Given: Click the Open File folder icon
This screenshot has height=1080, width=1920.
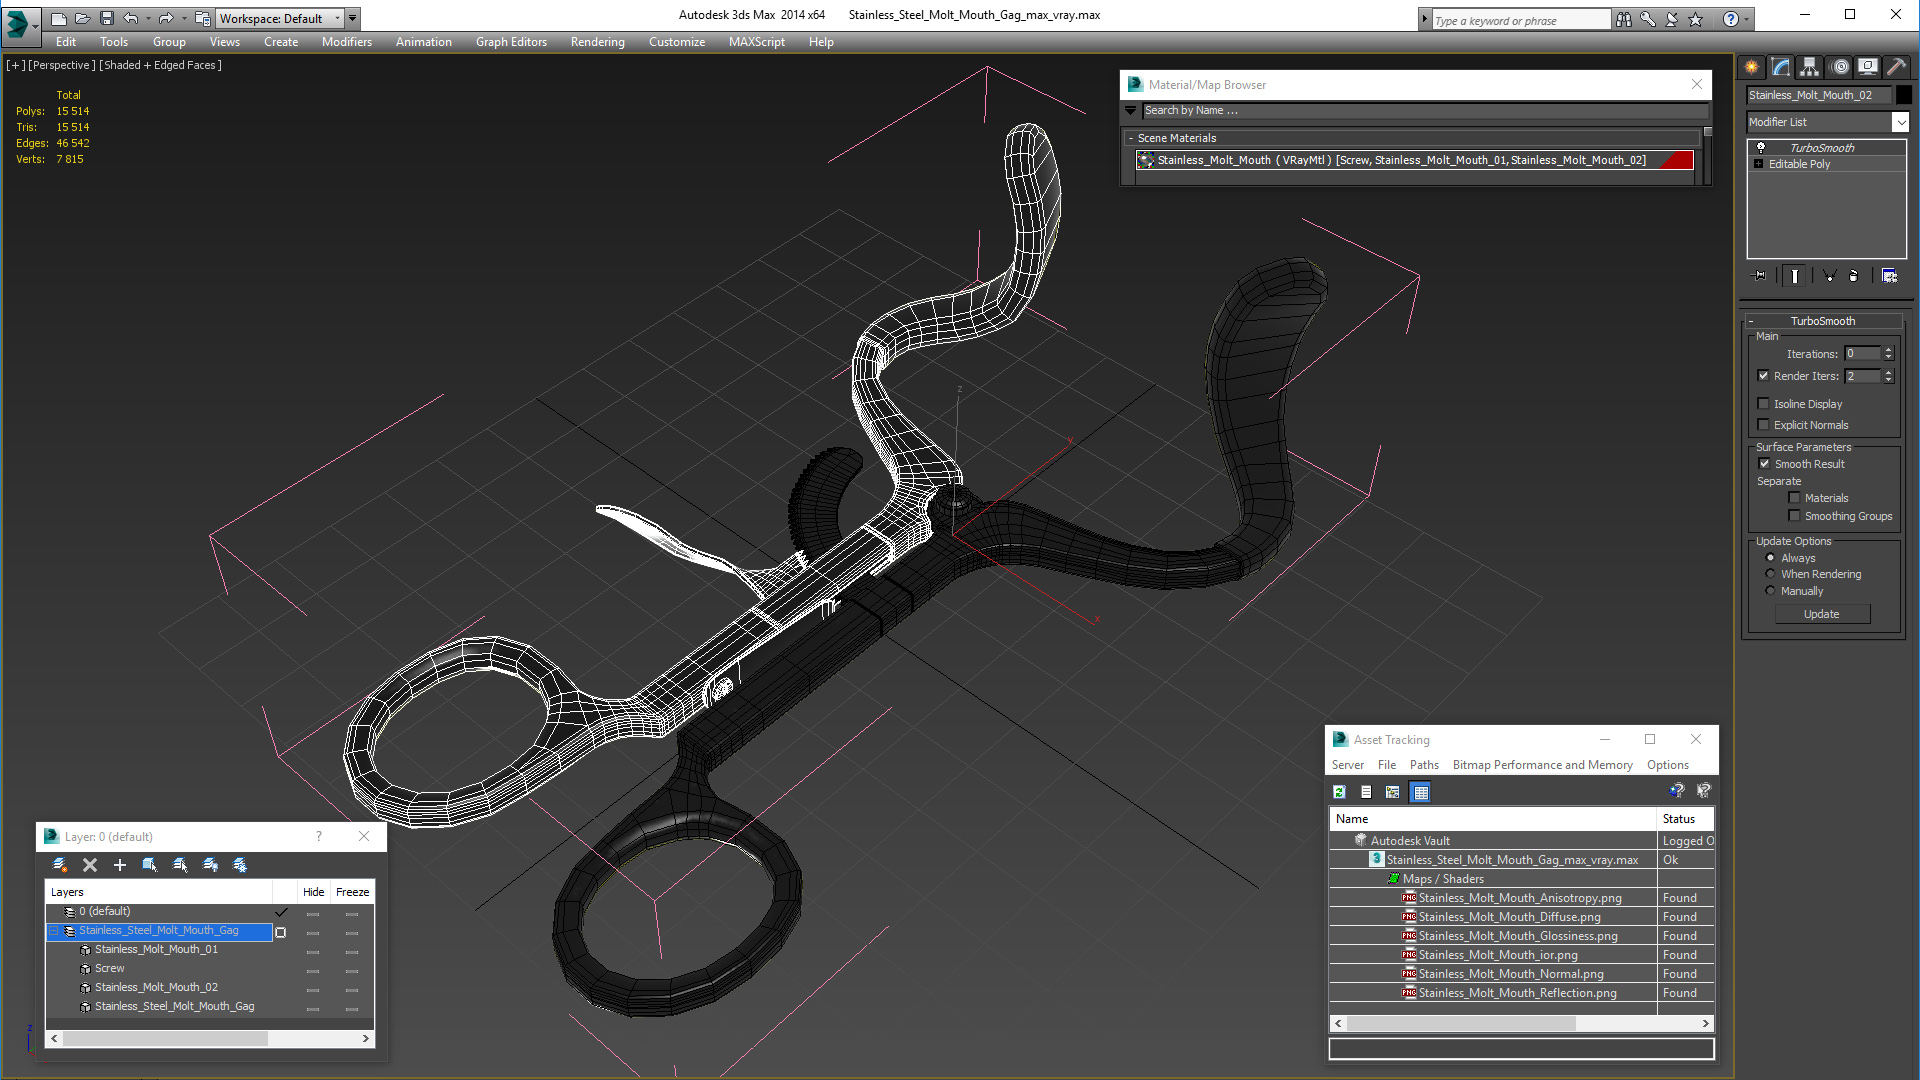Looking at the screenshot, I should coord(83,18).
